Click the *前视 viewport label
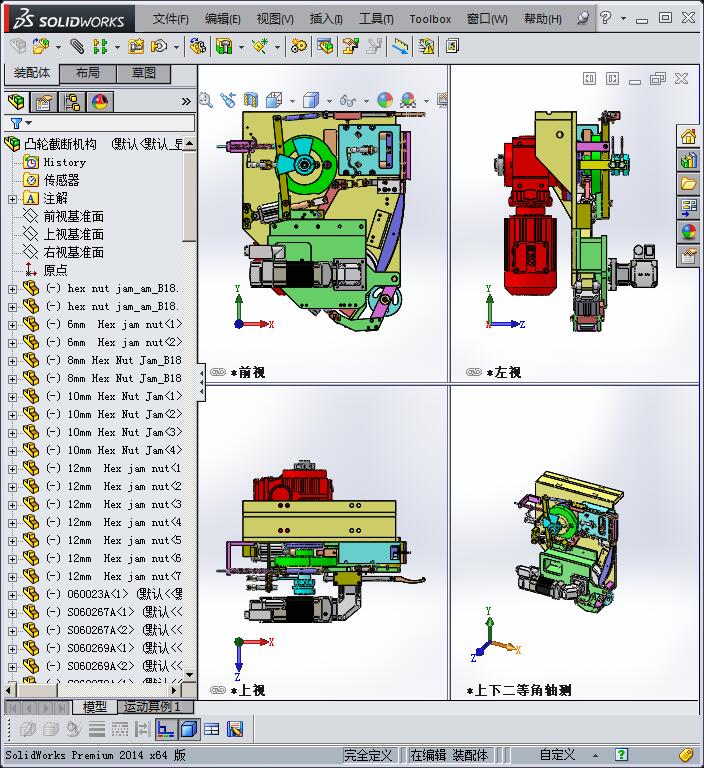 click(248, 373)
